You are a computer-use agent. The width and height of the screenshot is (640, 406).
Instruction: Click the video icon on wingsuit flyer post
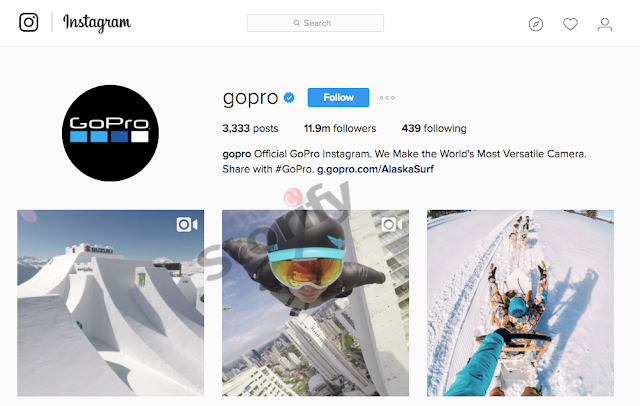(392, 224)
